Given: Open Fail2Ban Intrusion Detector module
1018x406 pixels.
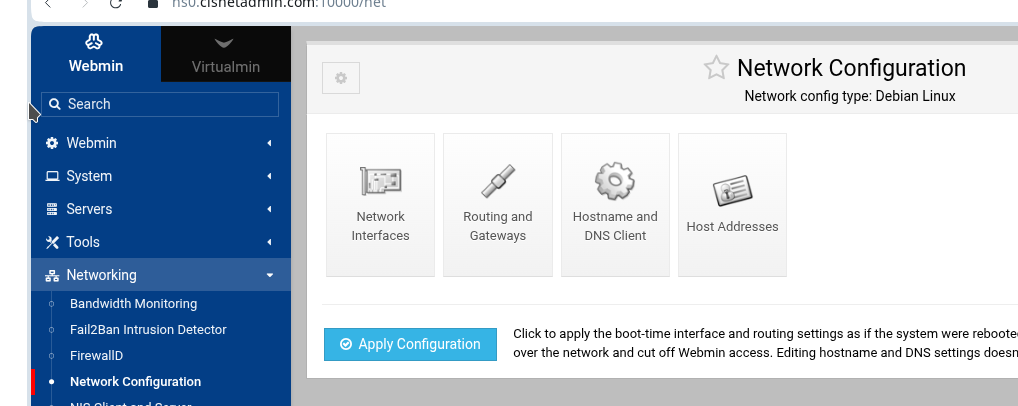Looking at the screenshot, I should [x=148, y=329].
